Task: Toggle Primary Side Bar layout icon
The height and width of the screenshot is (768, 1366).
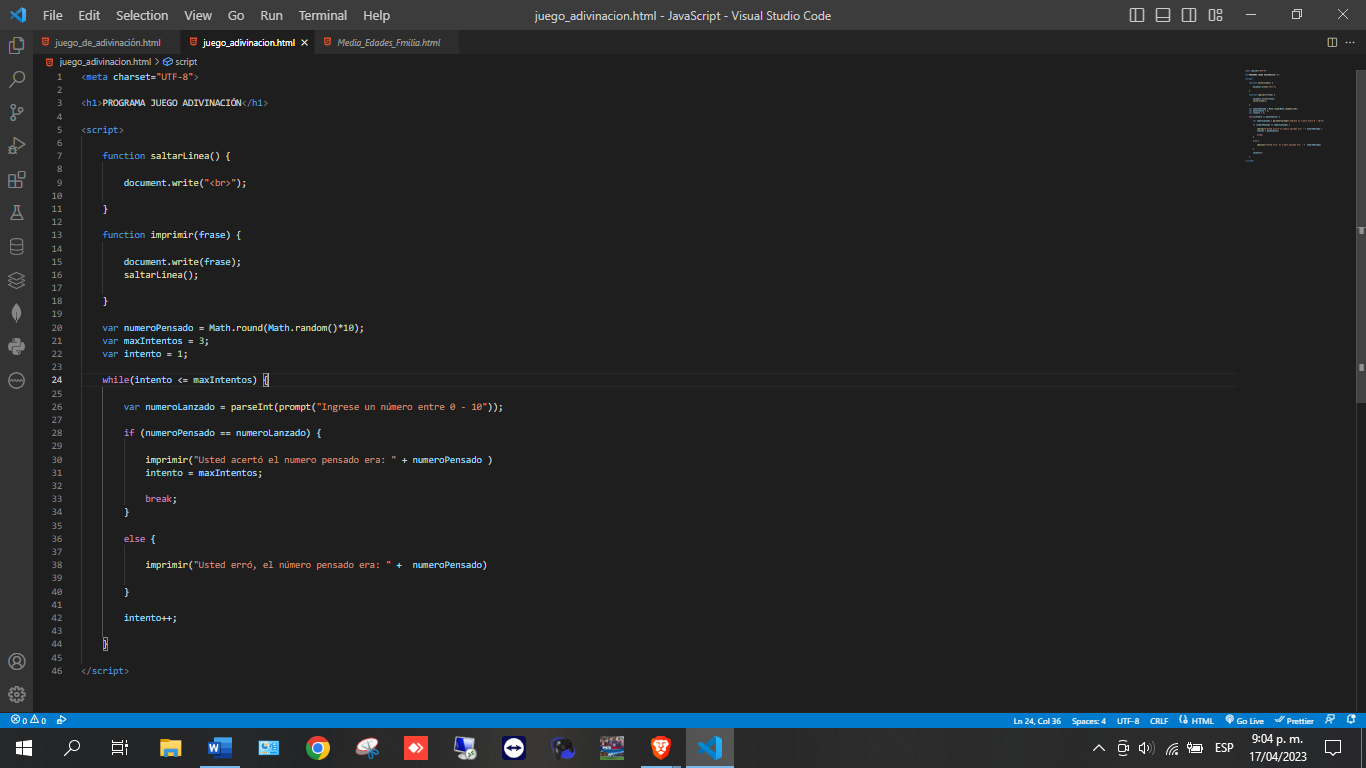Action: (x=1137, y=15)
